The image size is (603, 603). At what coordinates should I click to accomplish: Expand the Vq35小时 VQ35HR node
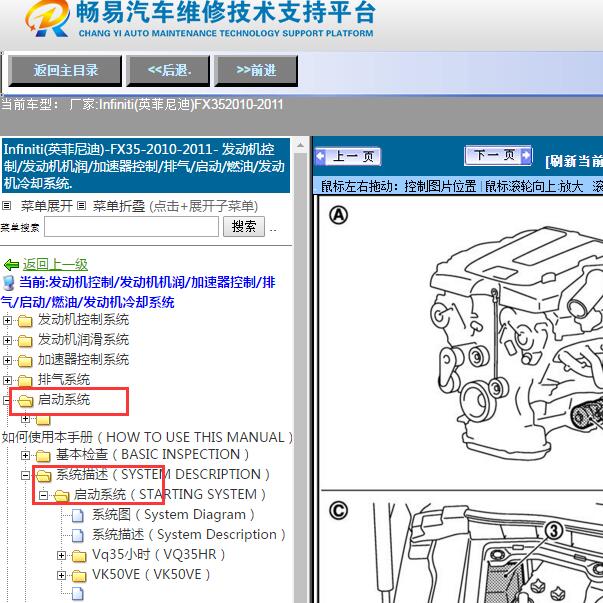point(62,556)
